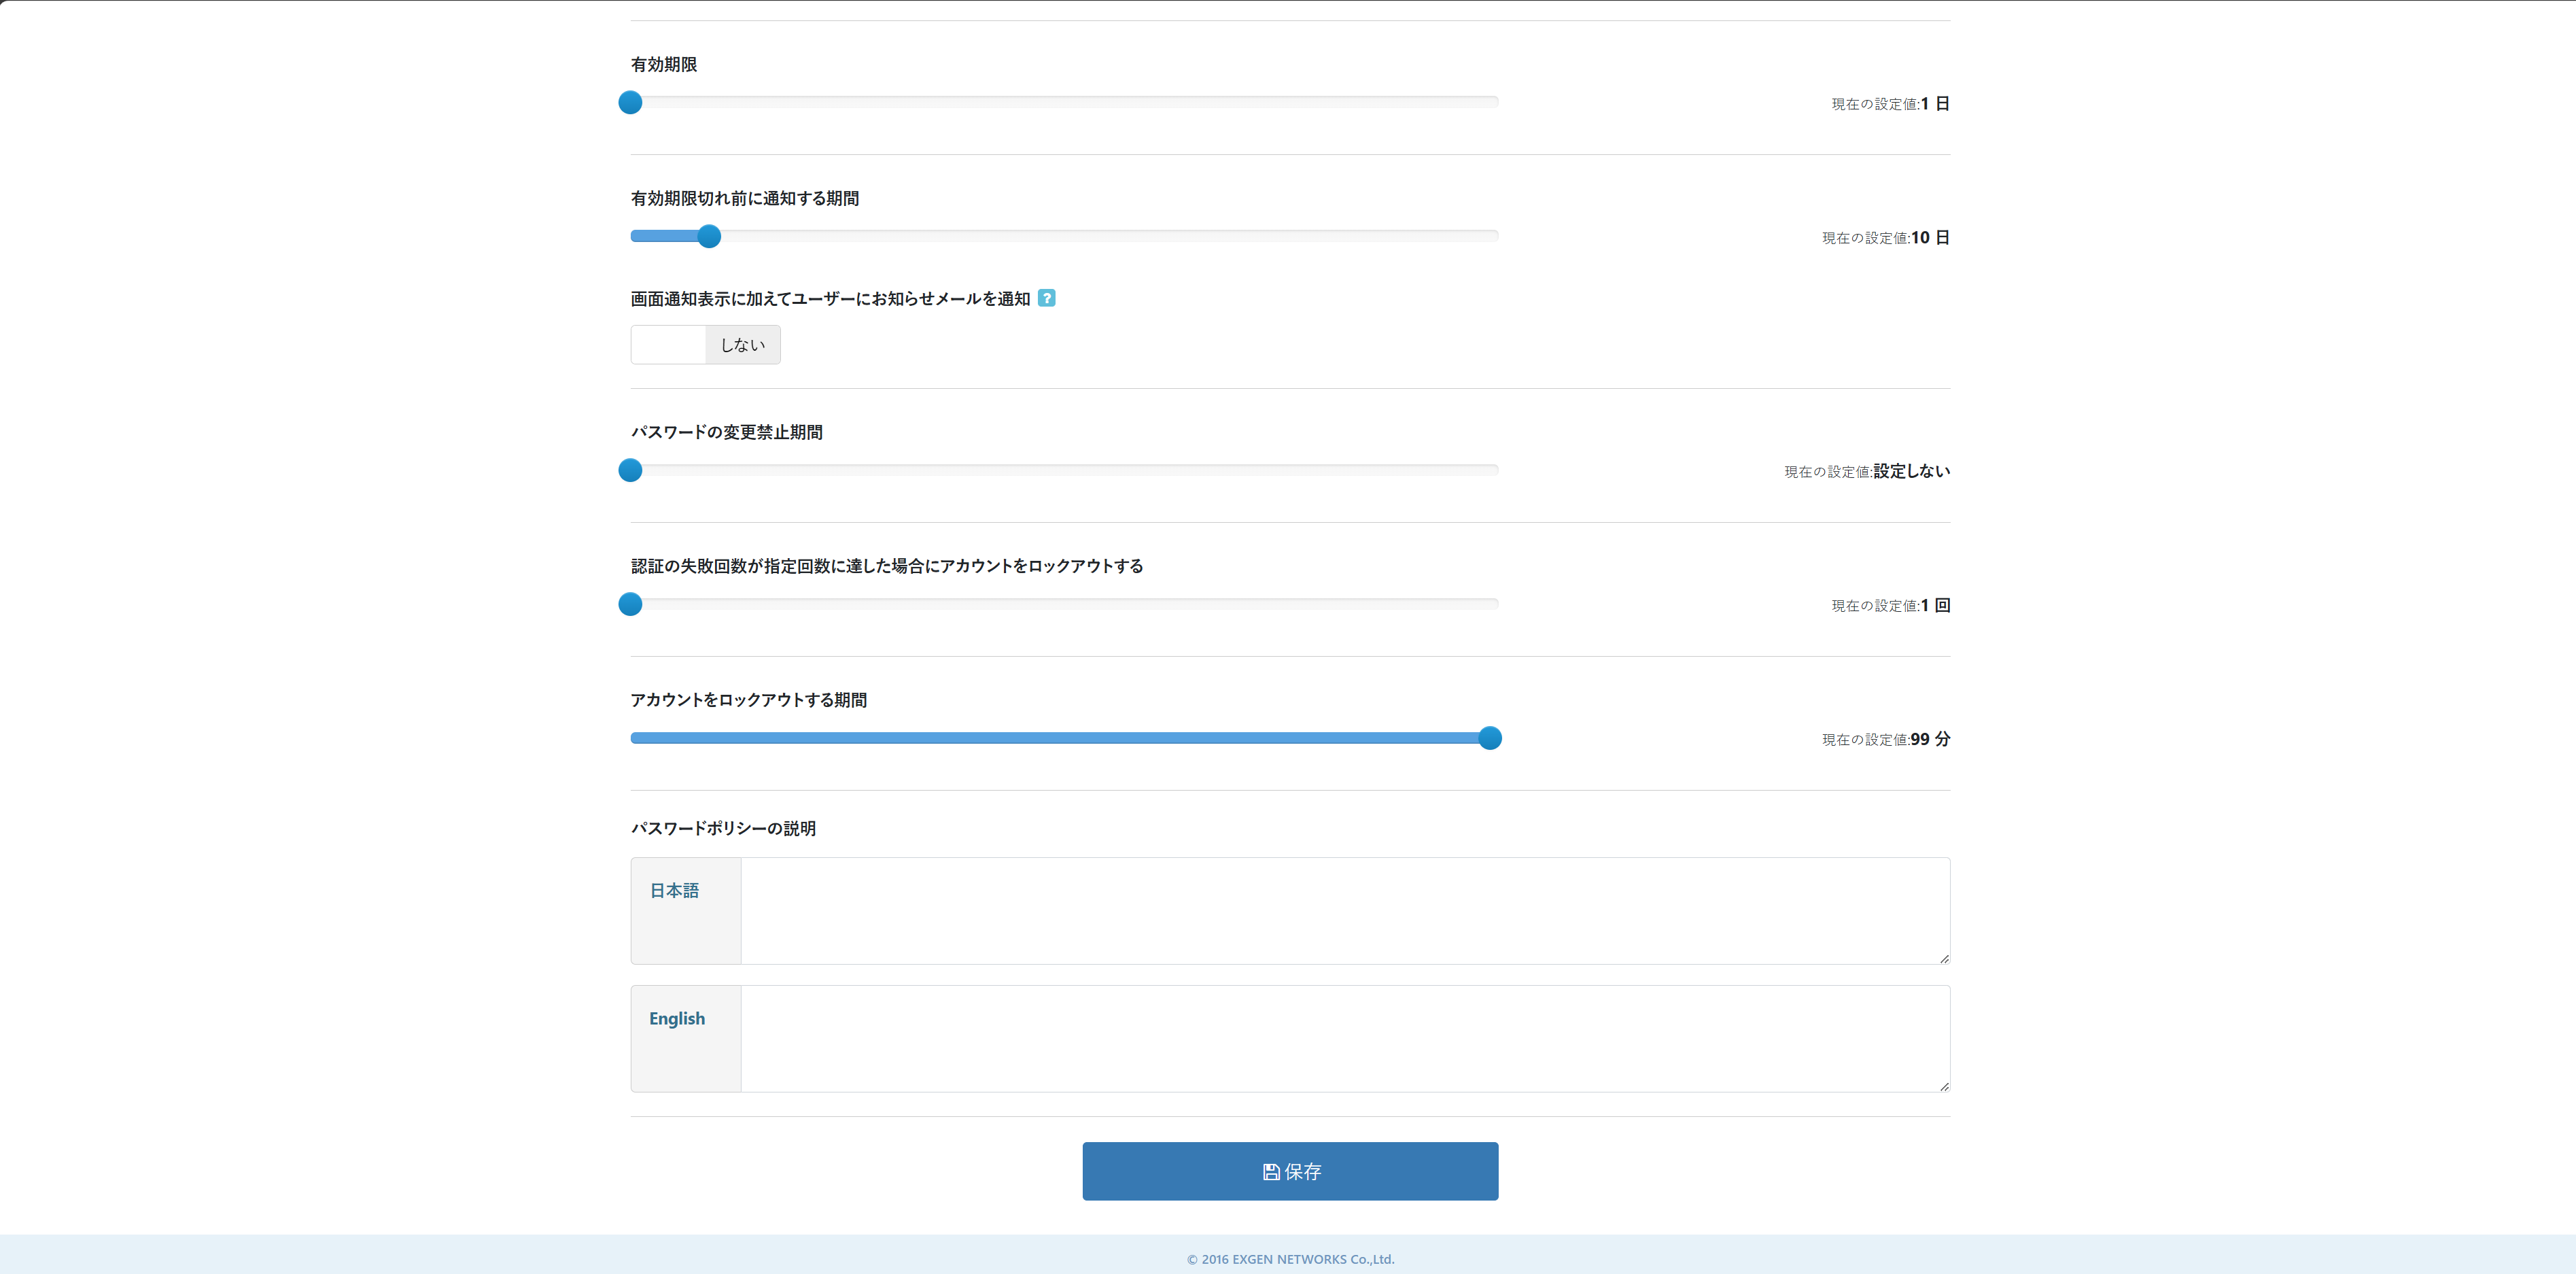The width and height of the screenshot is (2576, 1274).
Task: Focus the English policy description textarea
Action: (x=1344, y=1038)
